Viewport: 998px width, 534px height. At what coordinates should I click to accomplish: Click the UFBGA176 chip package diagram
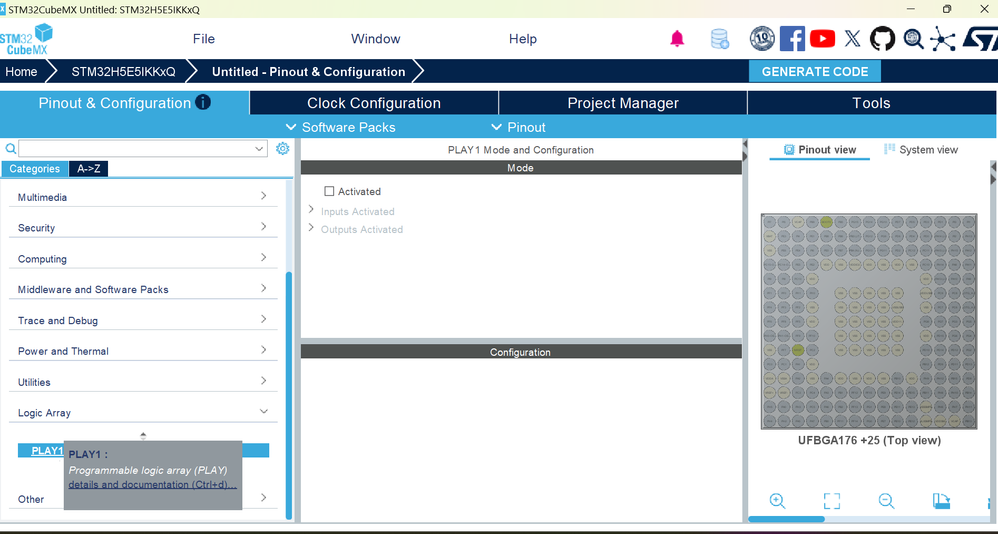(869, 321)
